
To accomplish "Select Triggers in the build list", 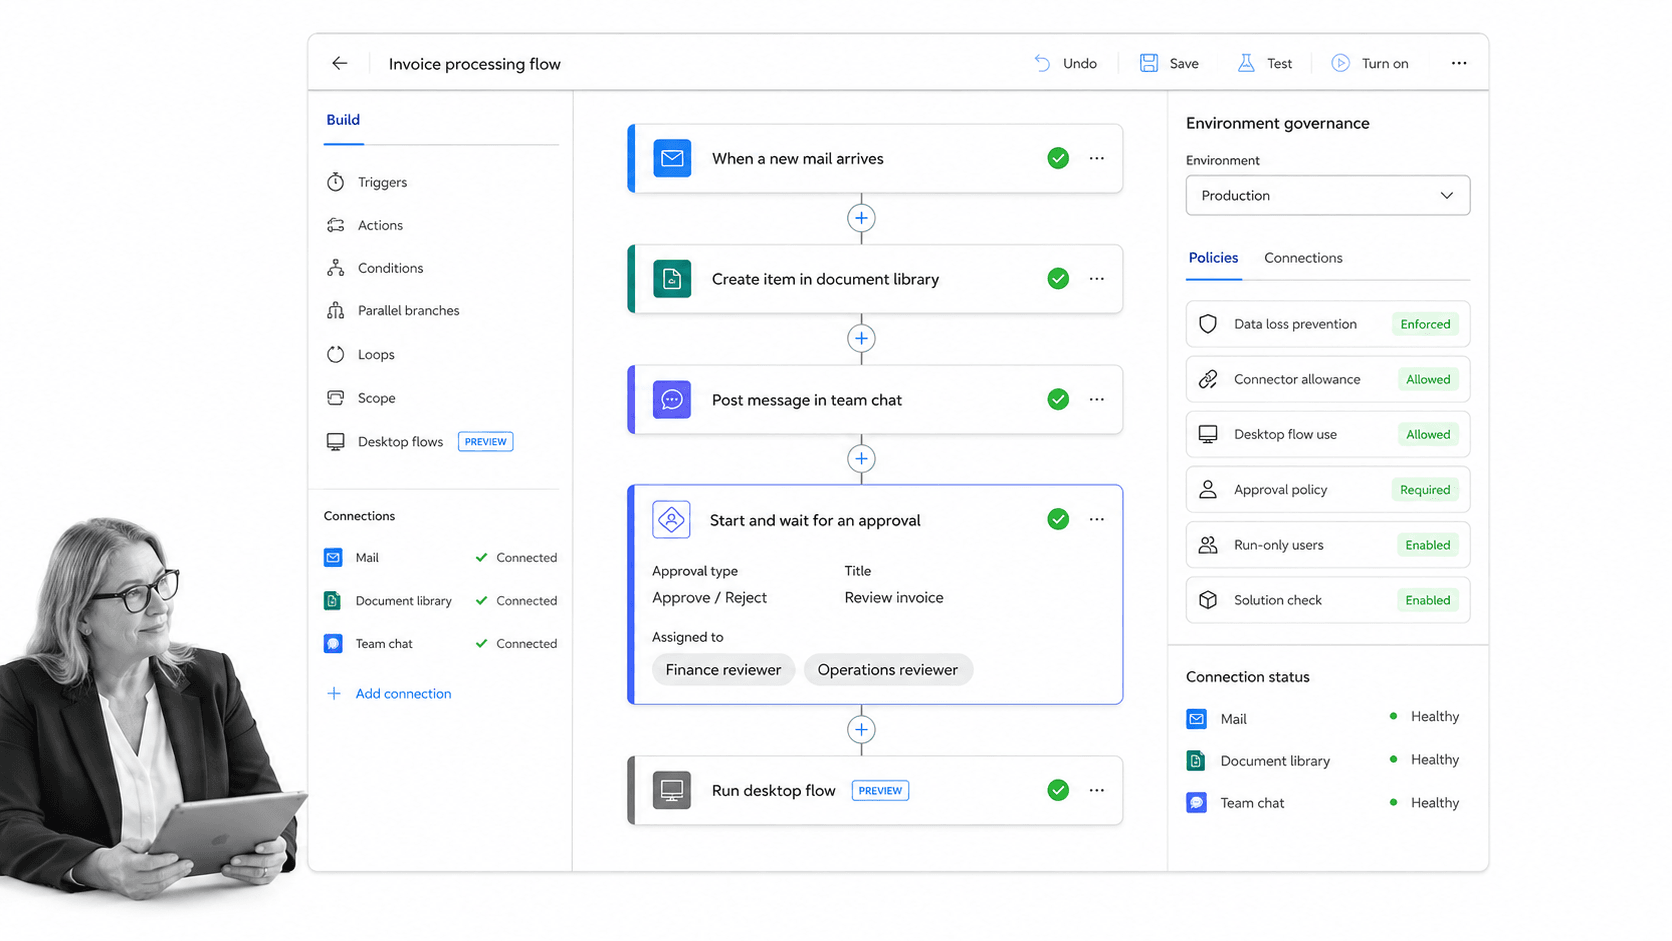I will click(367, 182).
